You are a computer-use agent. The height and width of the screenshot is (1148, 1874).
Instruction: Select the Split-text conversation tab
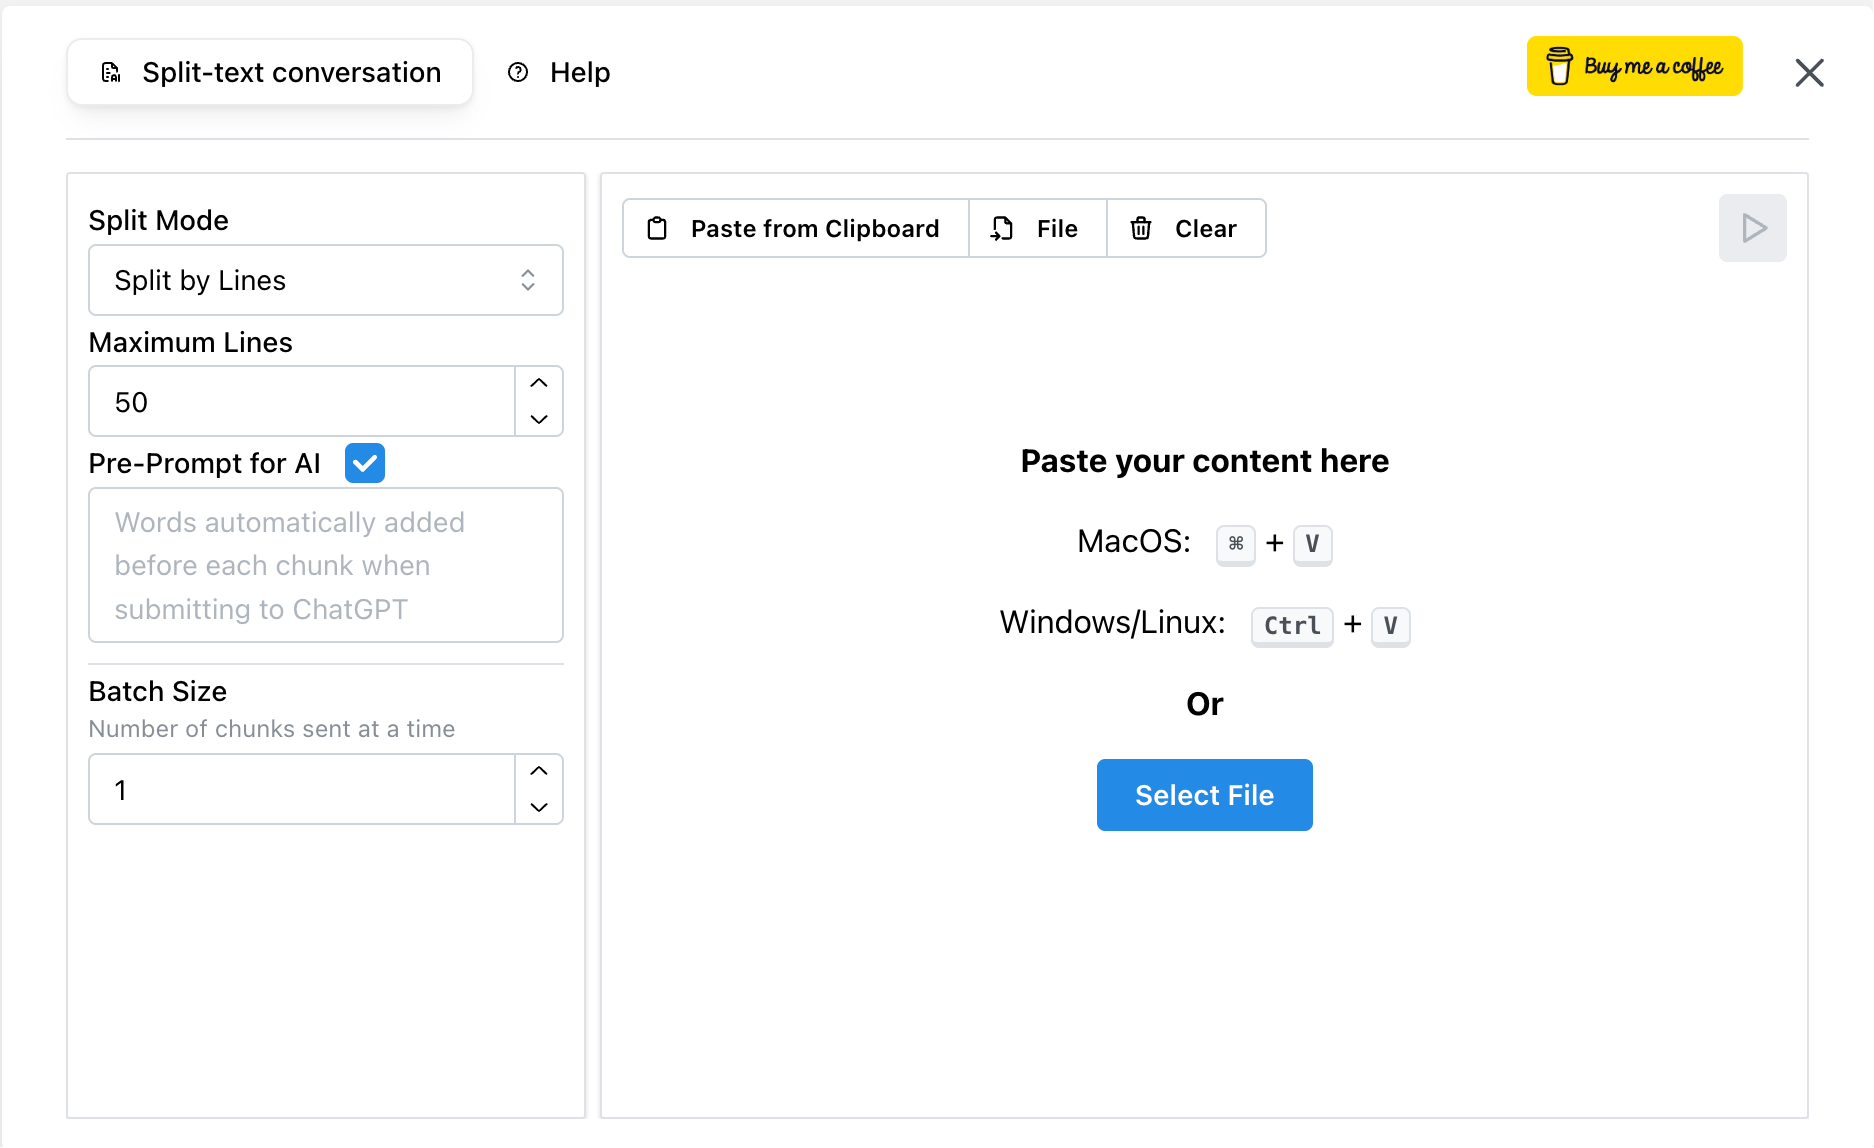pos(270,71)
